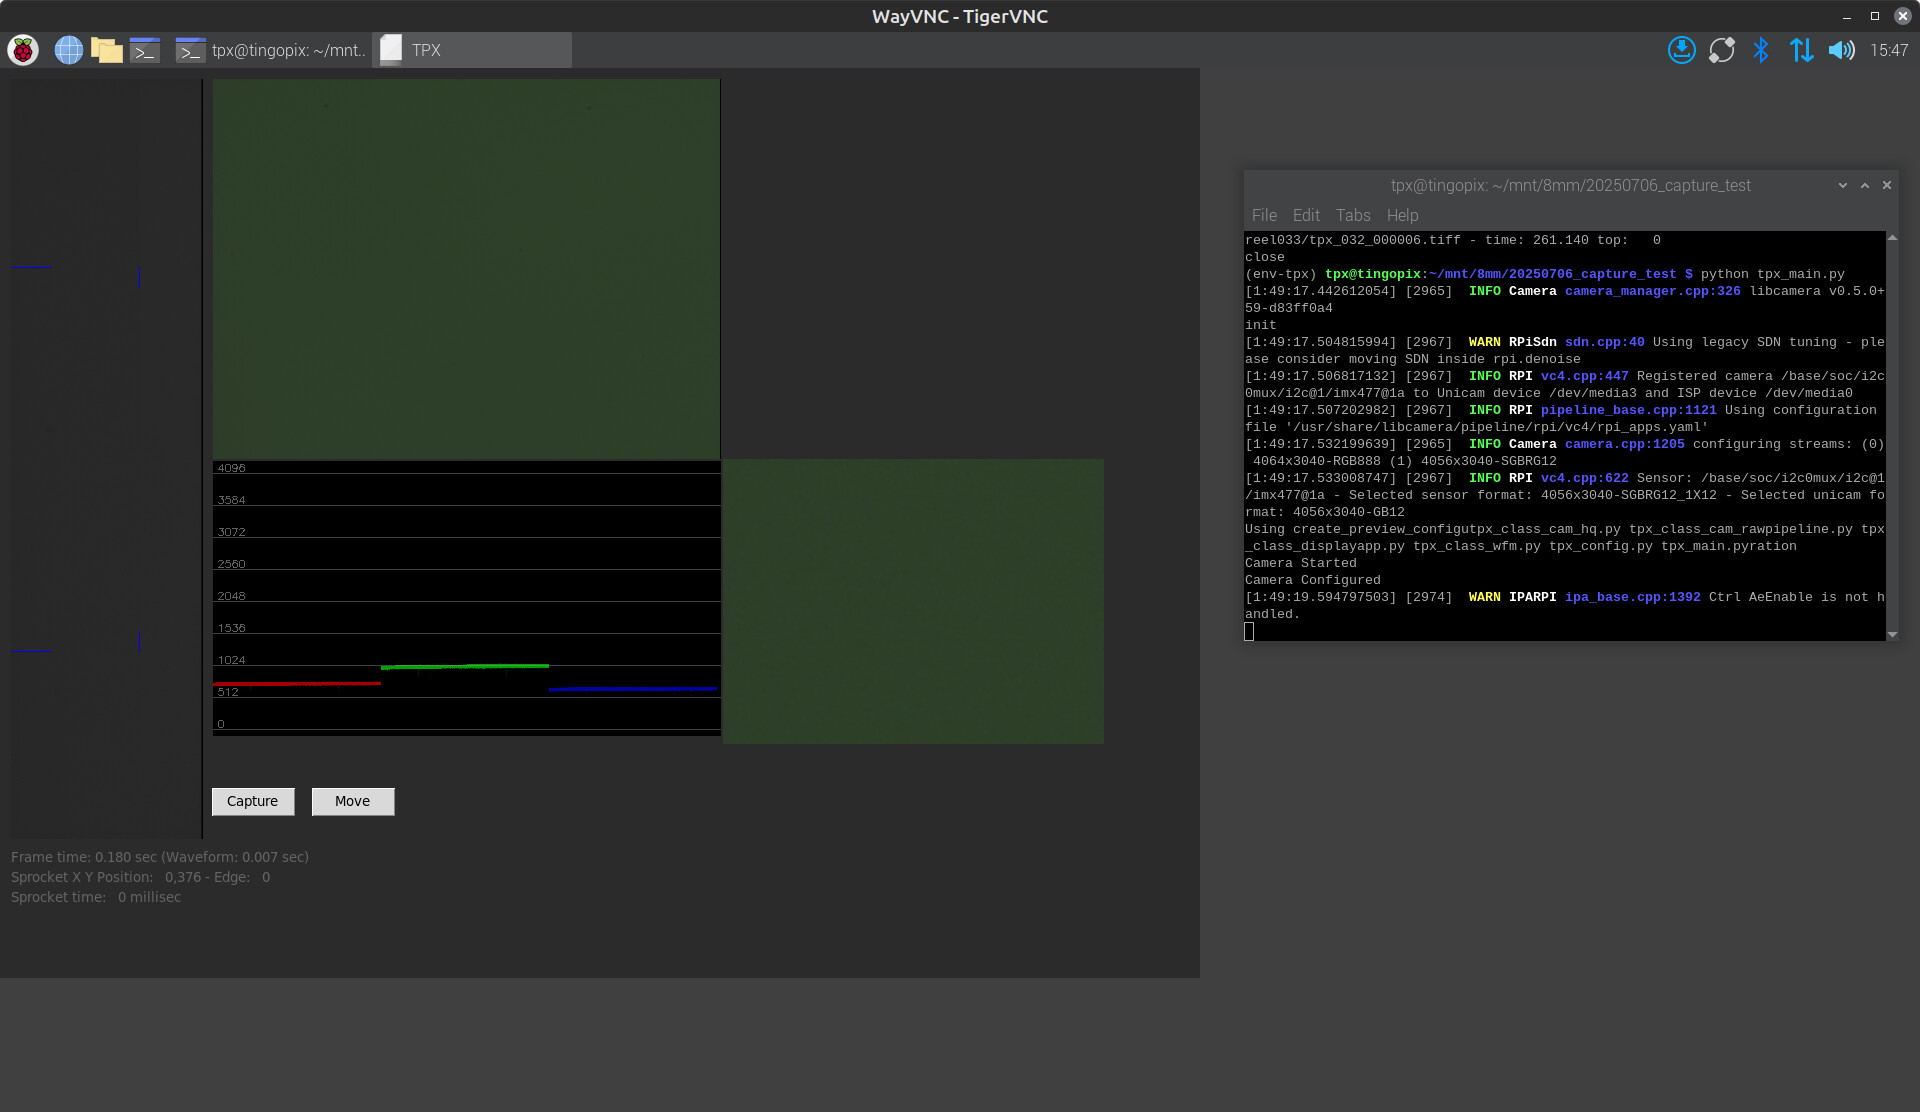Switch to the TPX taskbar window

(471, 50)
